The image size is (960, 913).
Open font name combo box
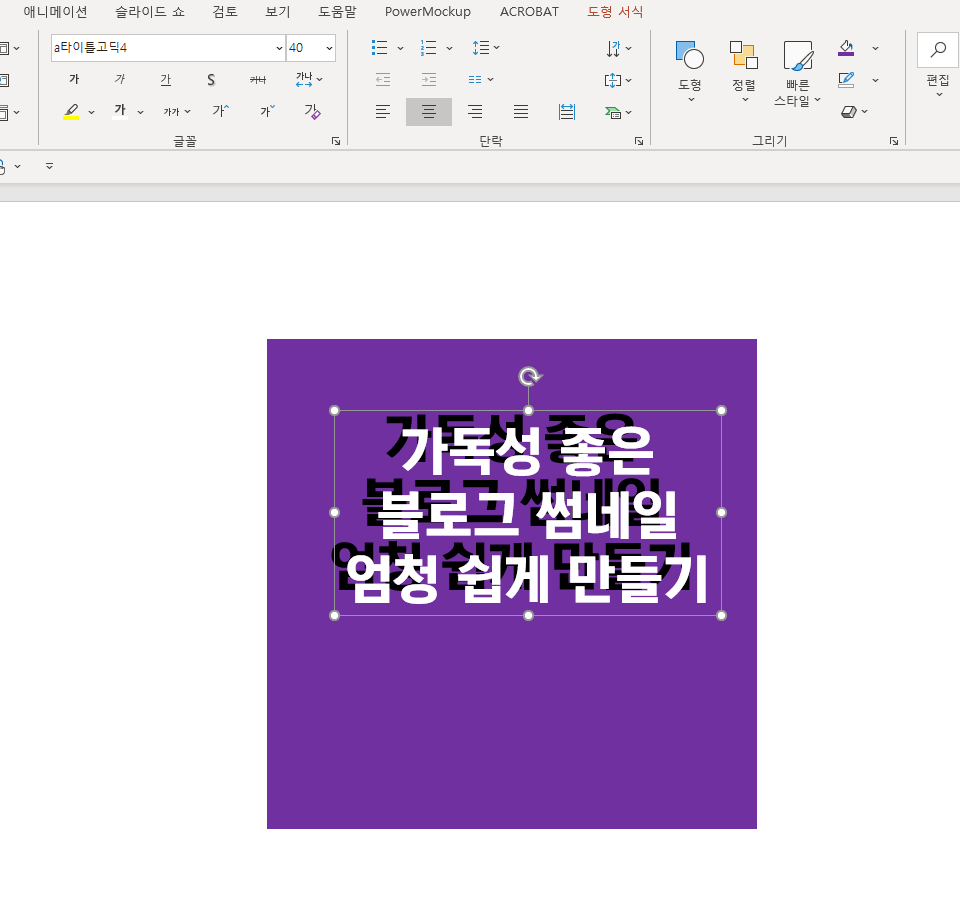[168, 48]
